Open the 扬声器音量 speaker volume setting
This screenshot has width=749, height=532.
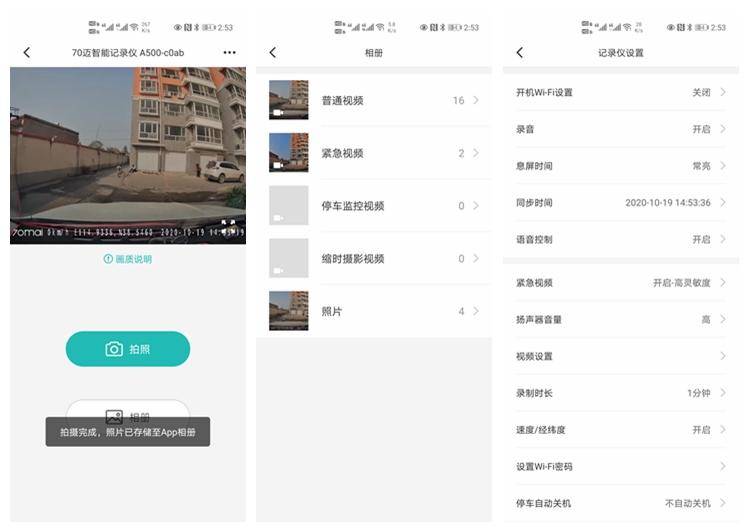pyautogui.click(x=621, y=319)
